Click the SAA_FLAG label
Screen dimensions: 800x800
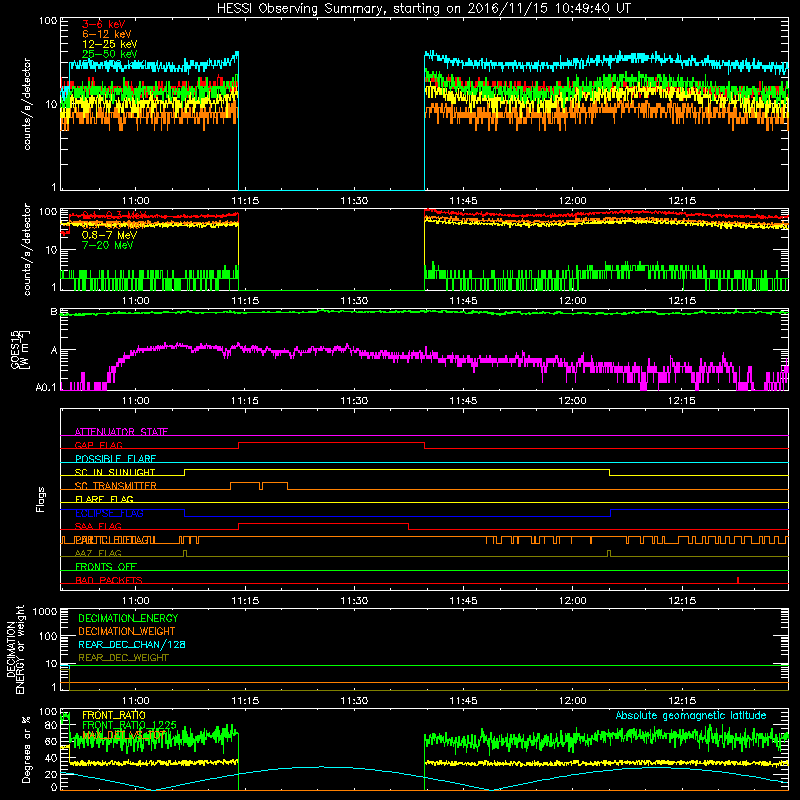[x=98, y=527]
